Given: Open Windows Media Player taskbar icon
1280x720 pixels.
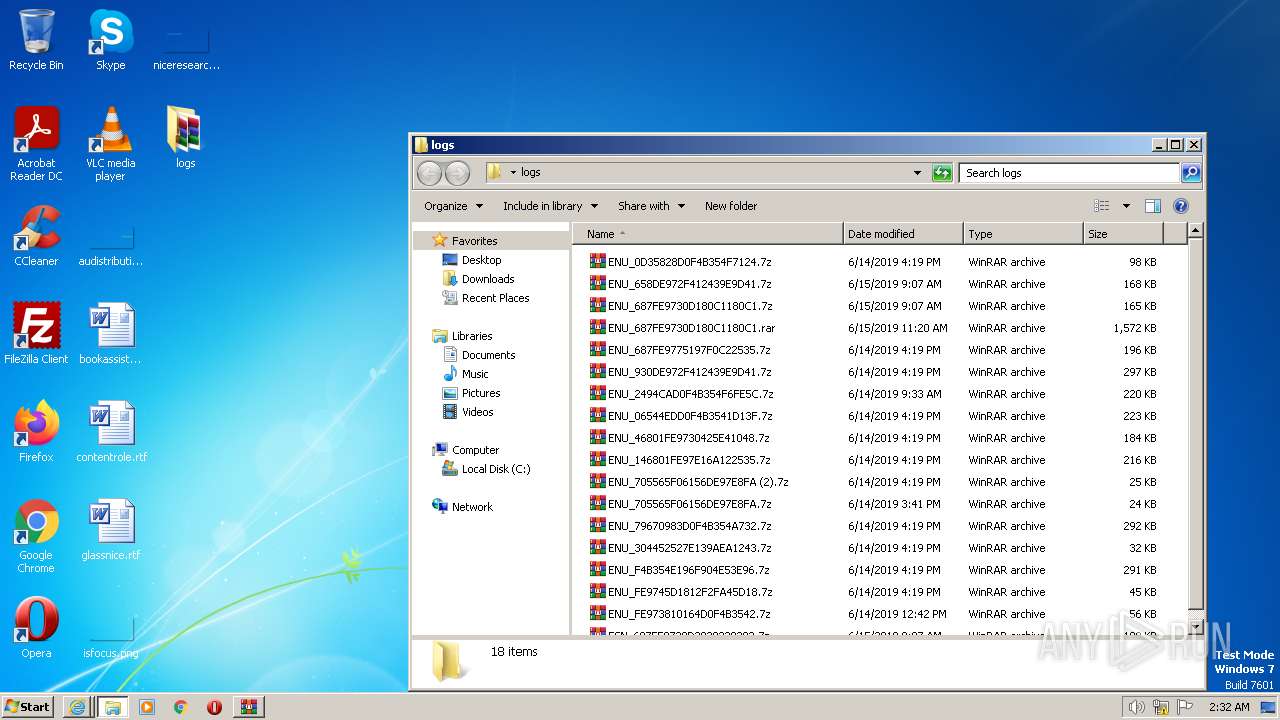Looking at the screenshot, I should [147, 707].
